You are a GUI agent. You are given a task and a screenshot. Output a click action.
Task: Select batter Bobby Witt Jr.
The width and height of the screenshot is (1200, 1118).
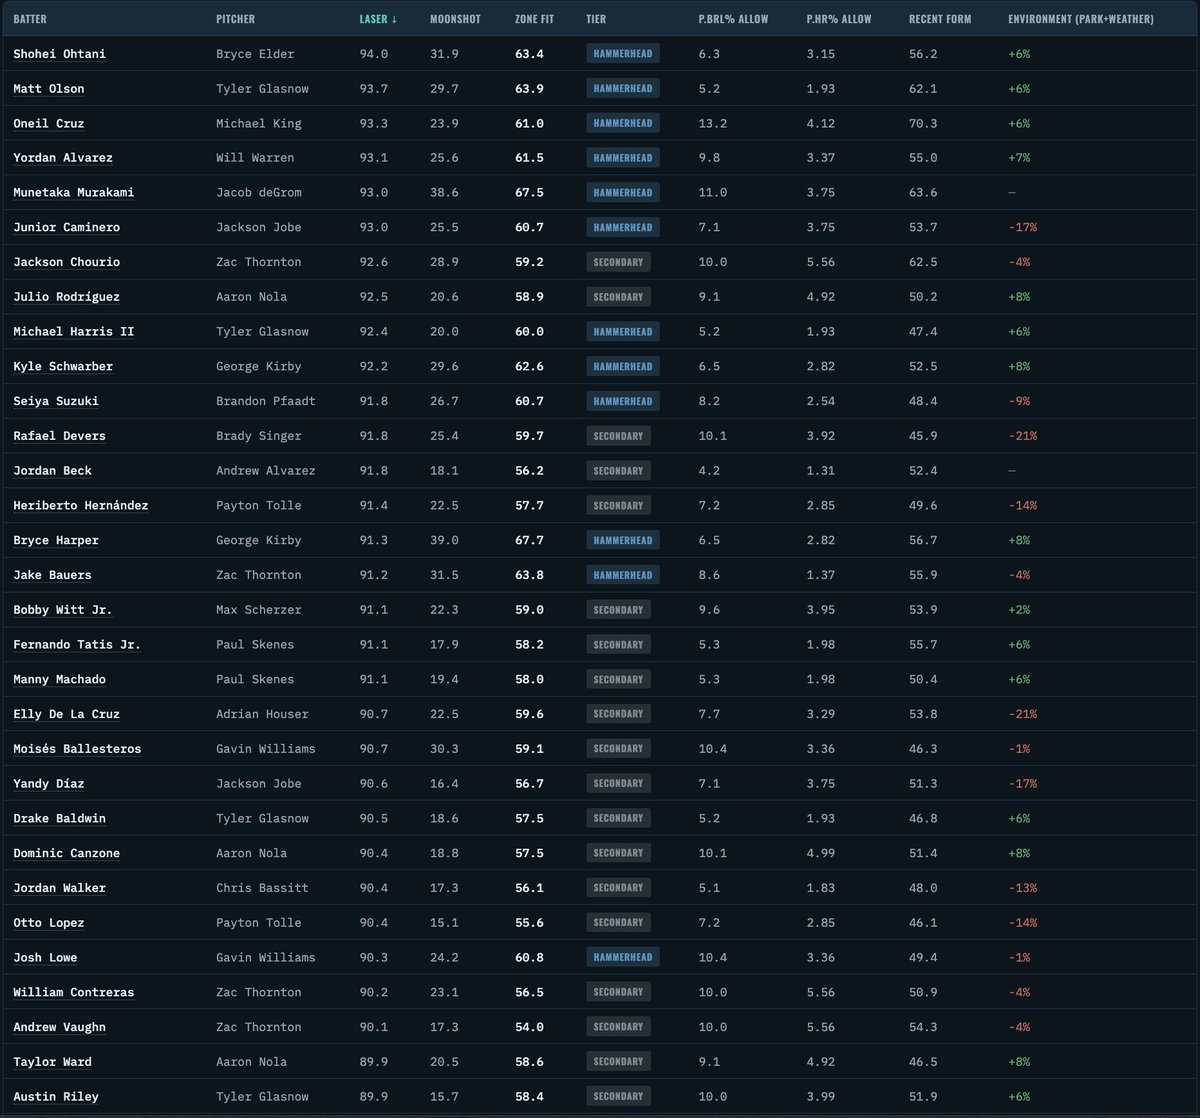[63, 610]
